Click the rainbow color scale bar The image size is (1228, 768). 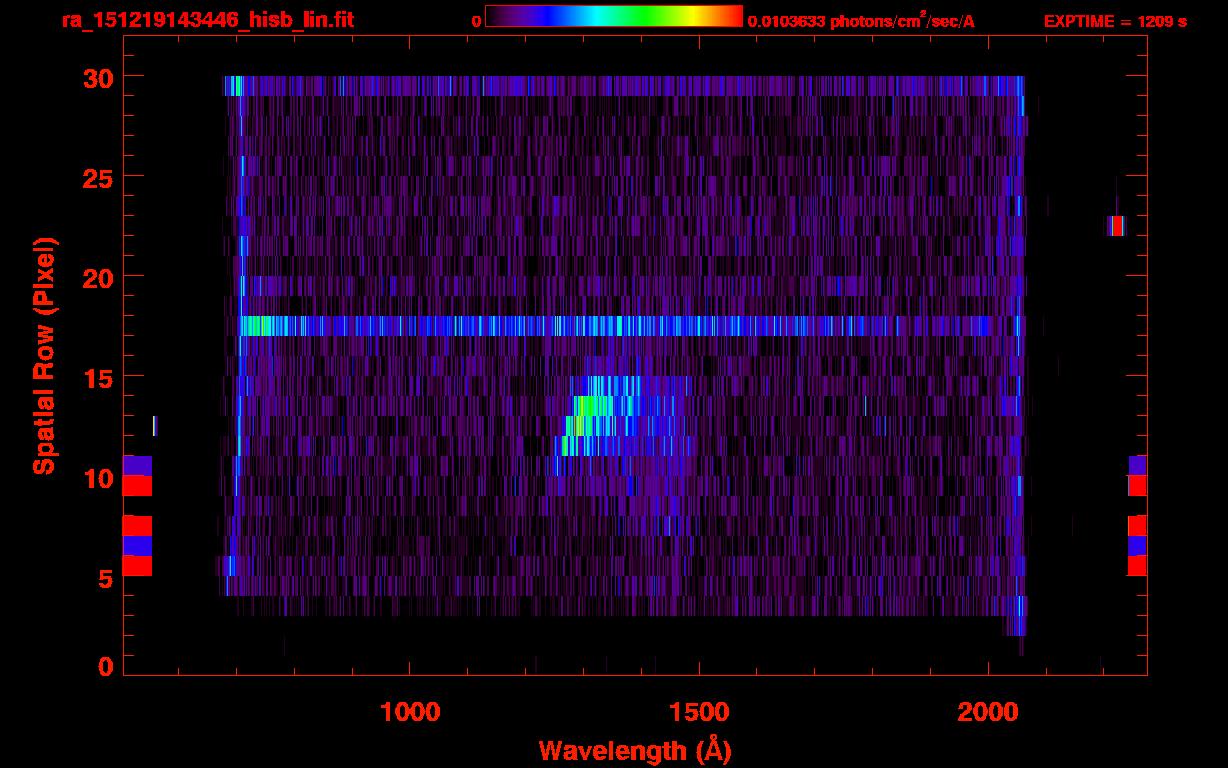pos(614,16)
